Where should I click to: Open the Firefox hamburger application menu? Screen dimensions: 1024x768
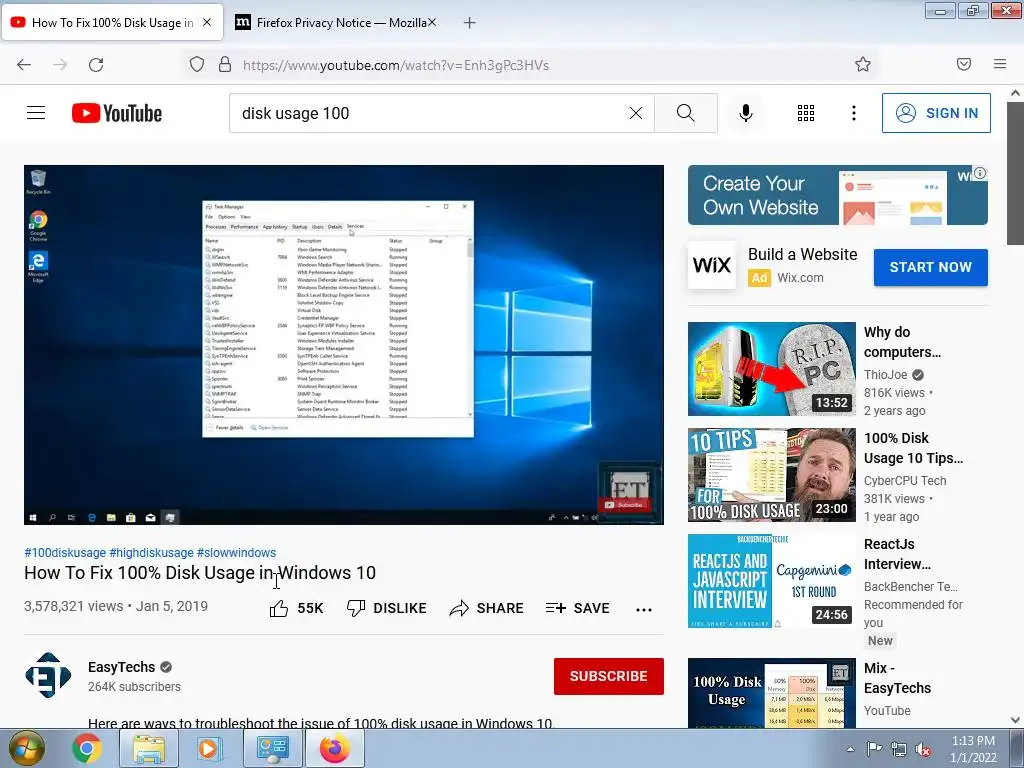point(999,64)
